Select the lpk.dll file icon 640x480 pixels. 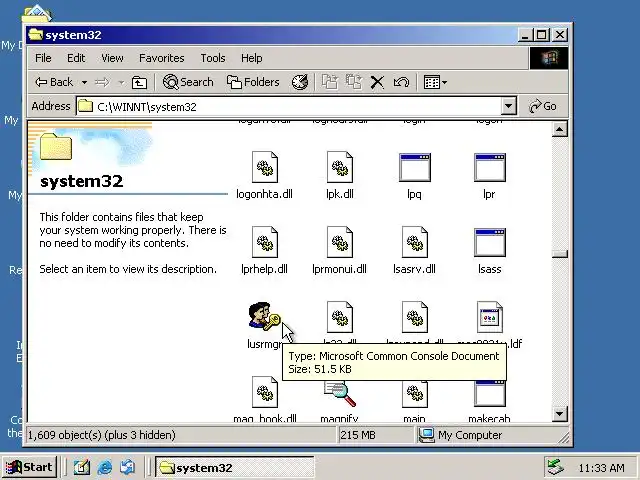pos(340,167)
